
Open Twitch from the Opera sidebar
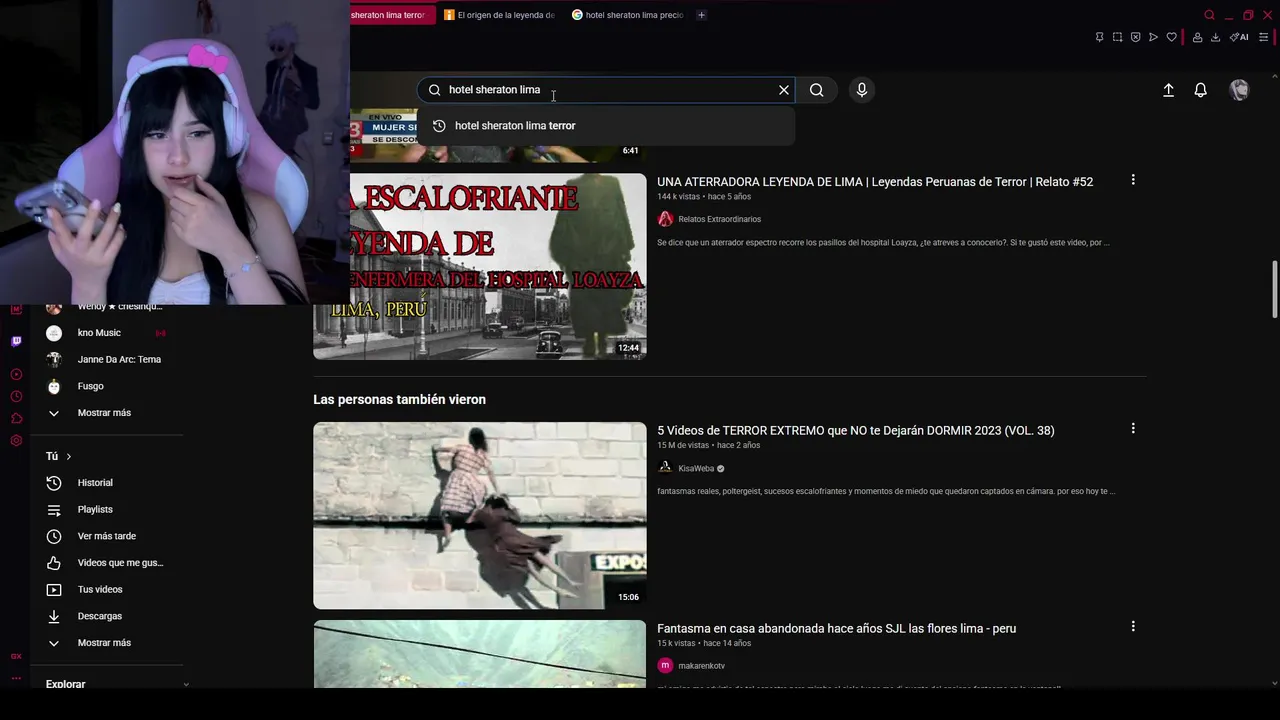(16, 341)
